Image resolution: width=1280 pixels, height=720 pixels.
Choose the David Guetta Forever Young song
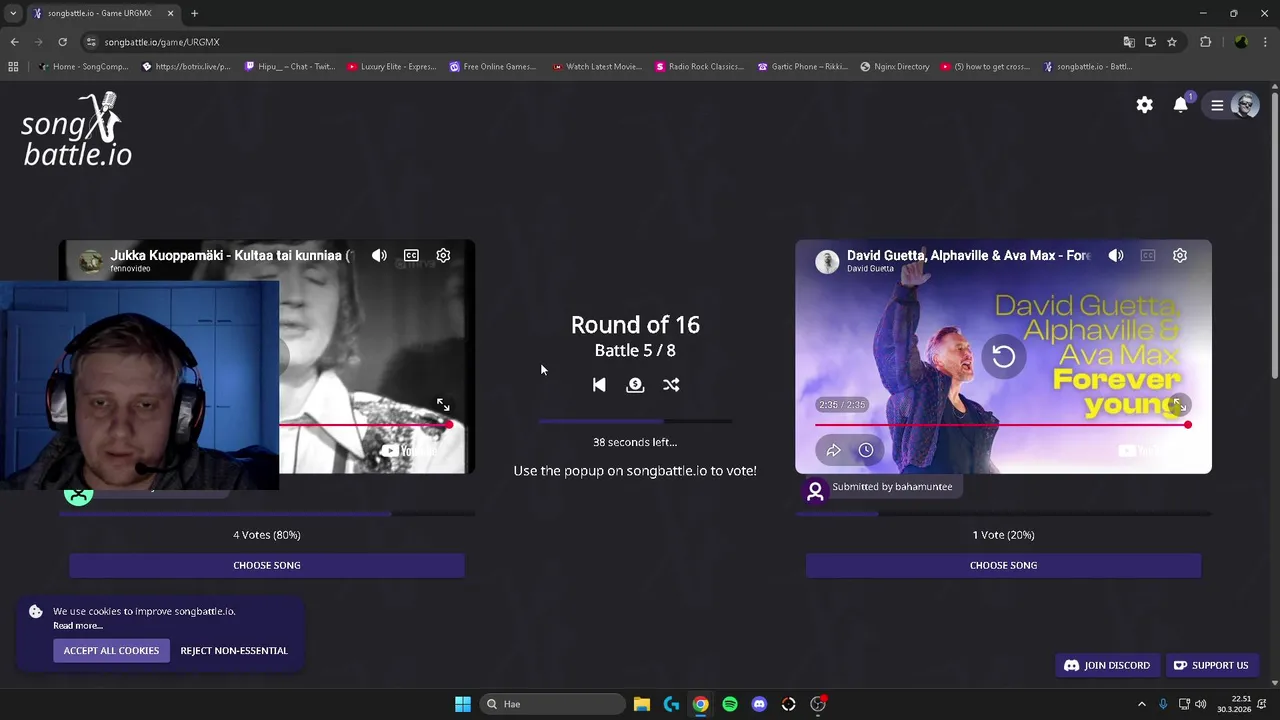pyautogui.click(x=1003, y=565)
